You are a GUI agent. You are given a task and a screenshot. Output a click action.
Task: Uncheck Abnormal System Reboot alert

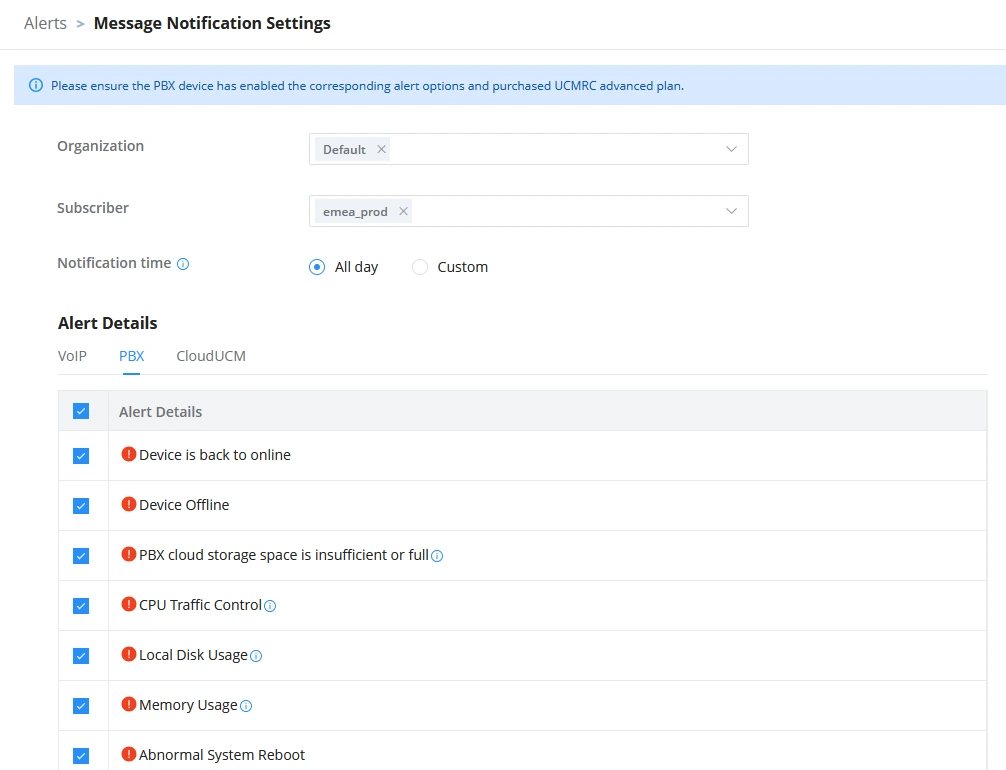(x=81, y=756)
